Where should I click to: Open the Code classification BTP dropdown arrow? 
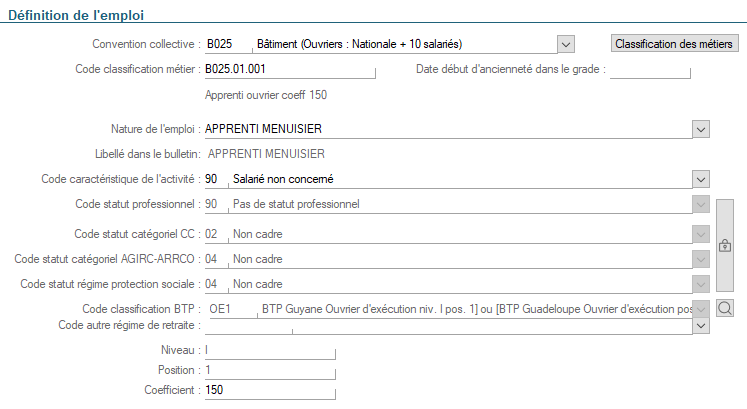point(701,309)
